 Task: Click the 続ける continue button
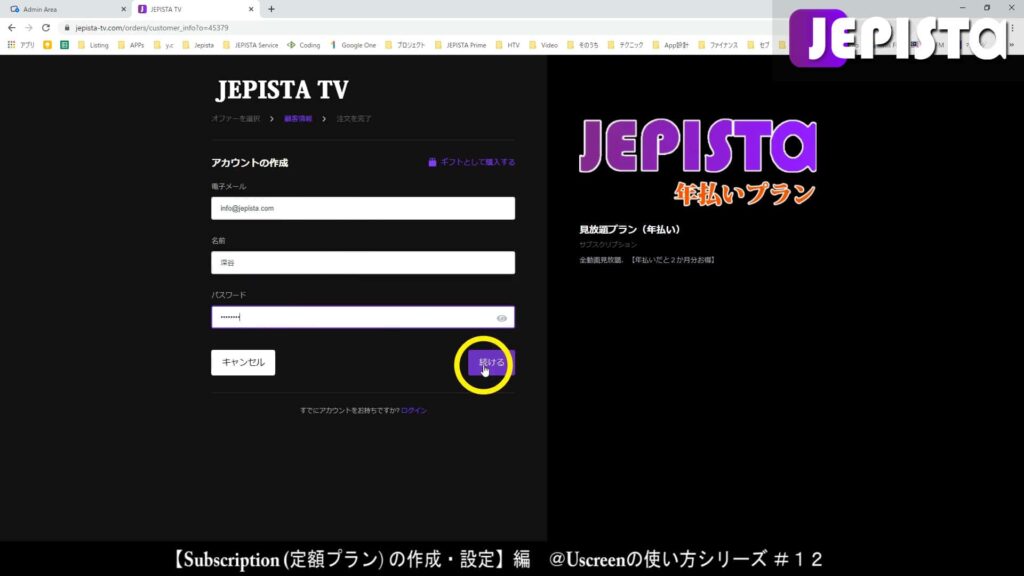click(491, 362)
